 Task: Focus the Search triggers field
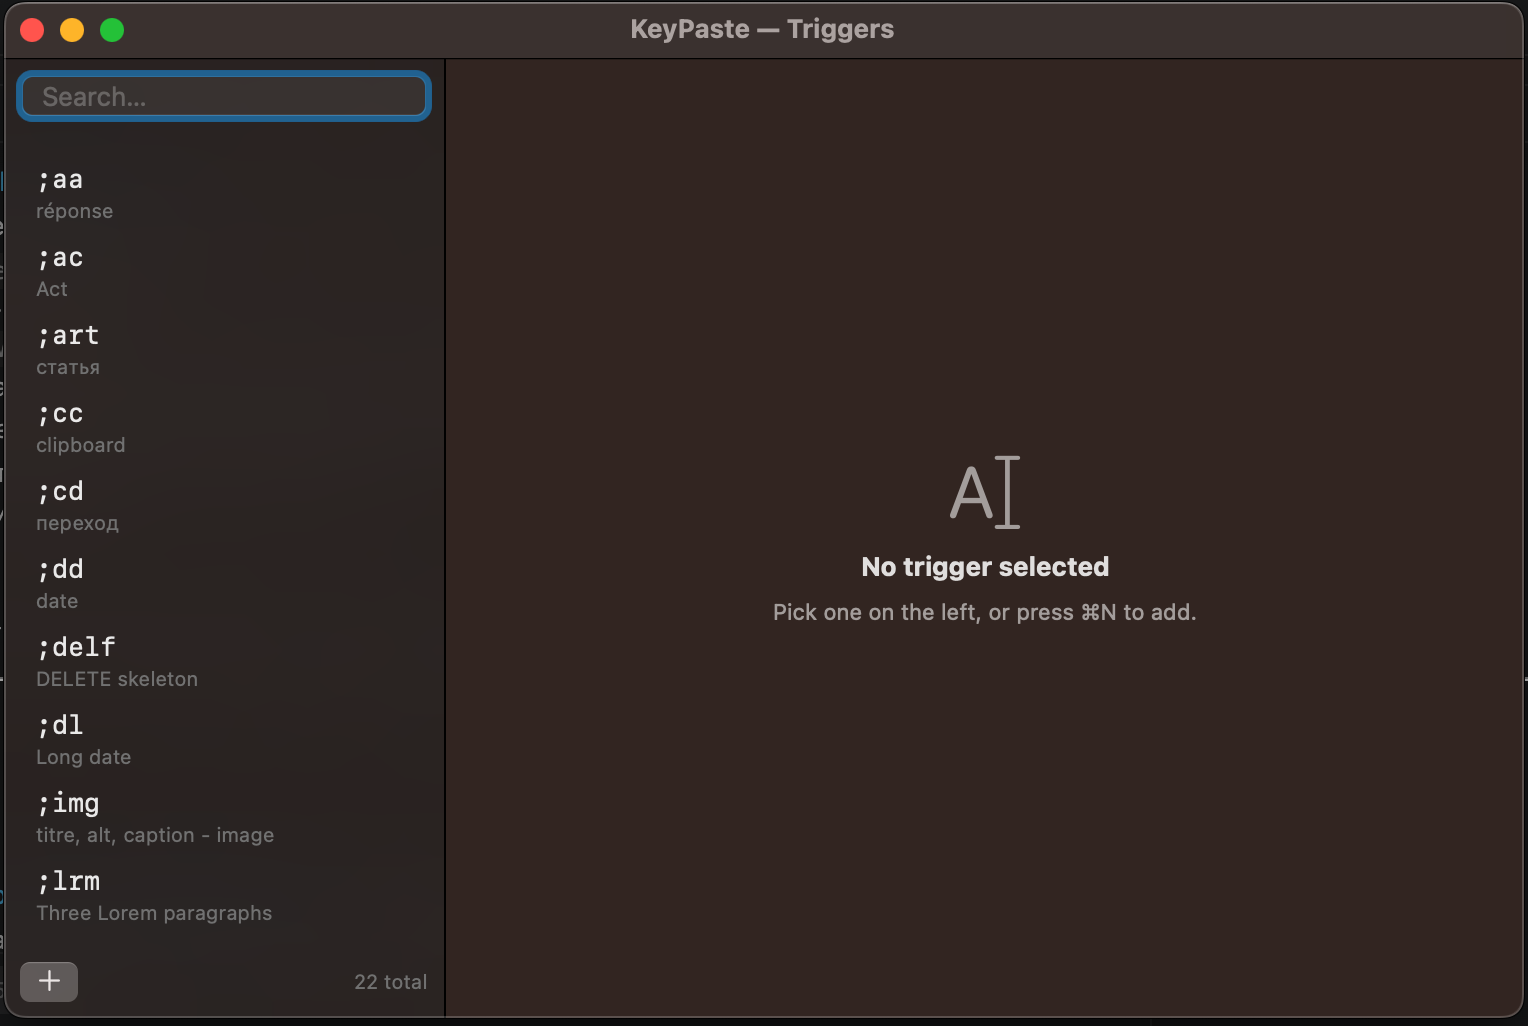pyautogui.click(x=224, y=96)
